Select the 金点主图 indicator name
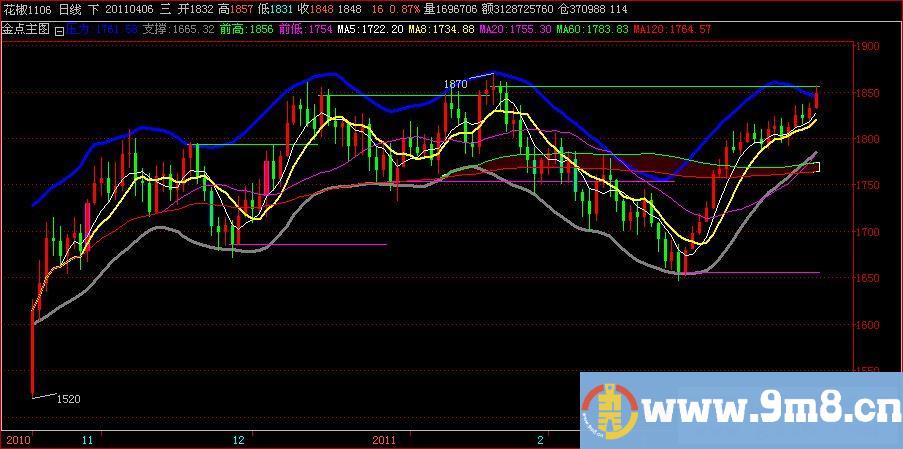 point(26,30)
